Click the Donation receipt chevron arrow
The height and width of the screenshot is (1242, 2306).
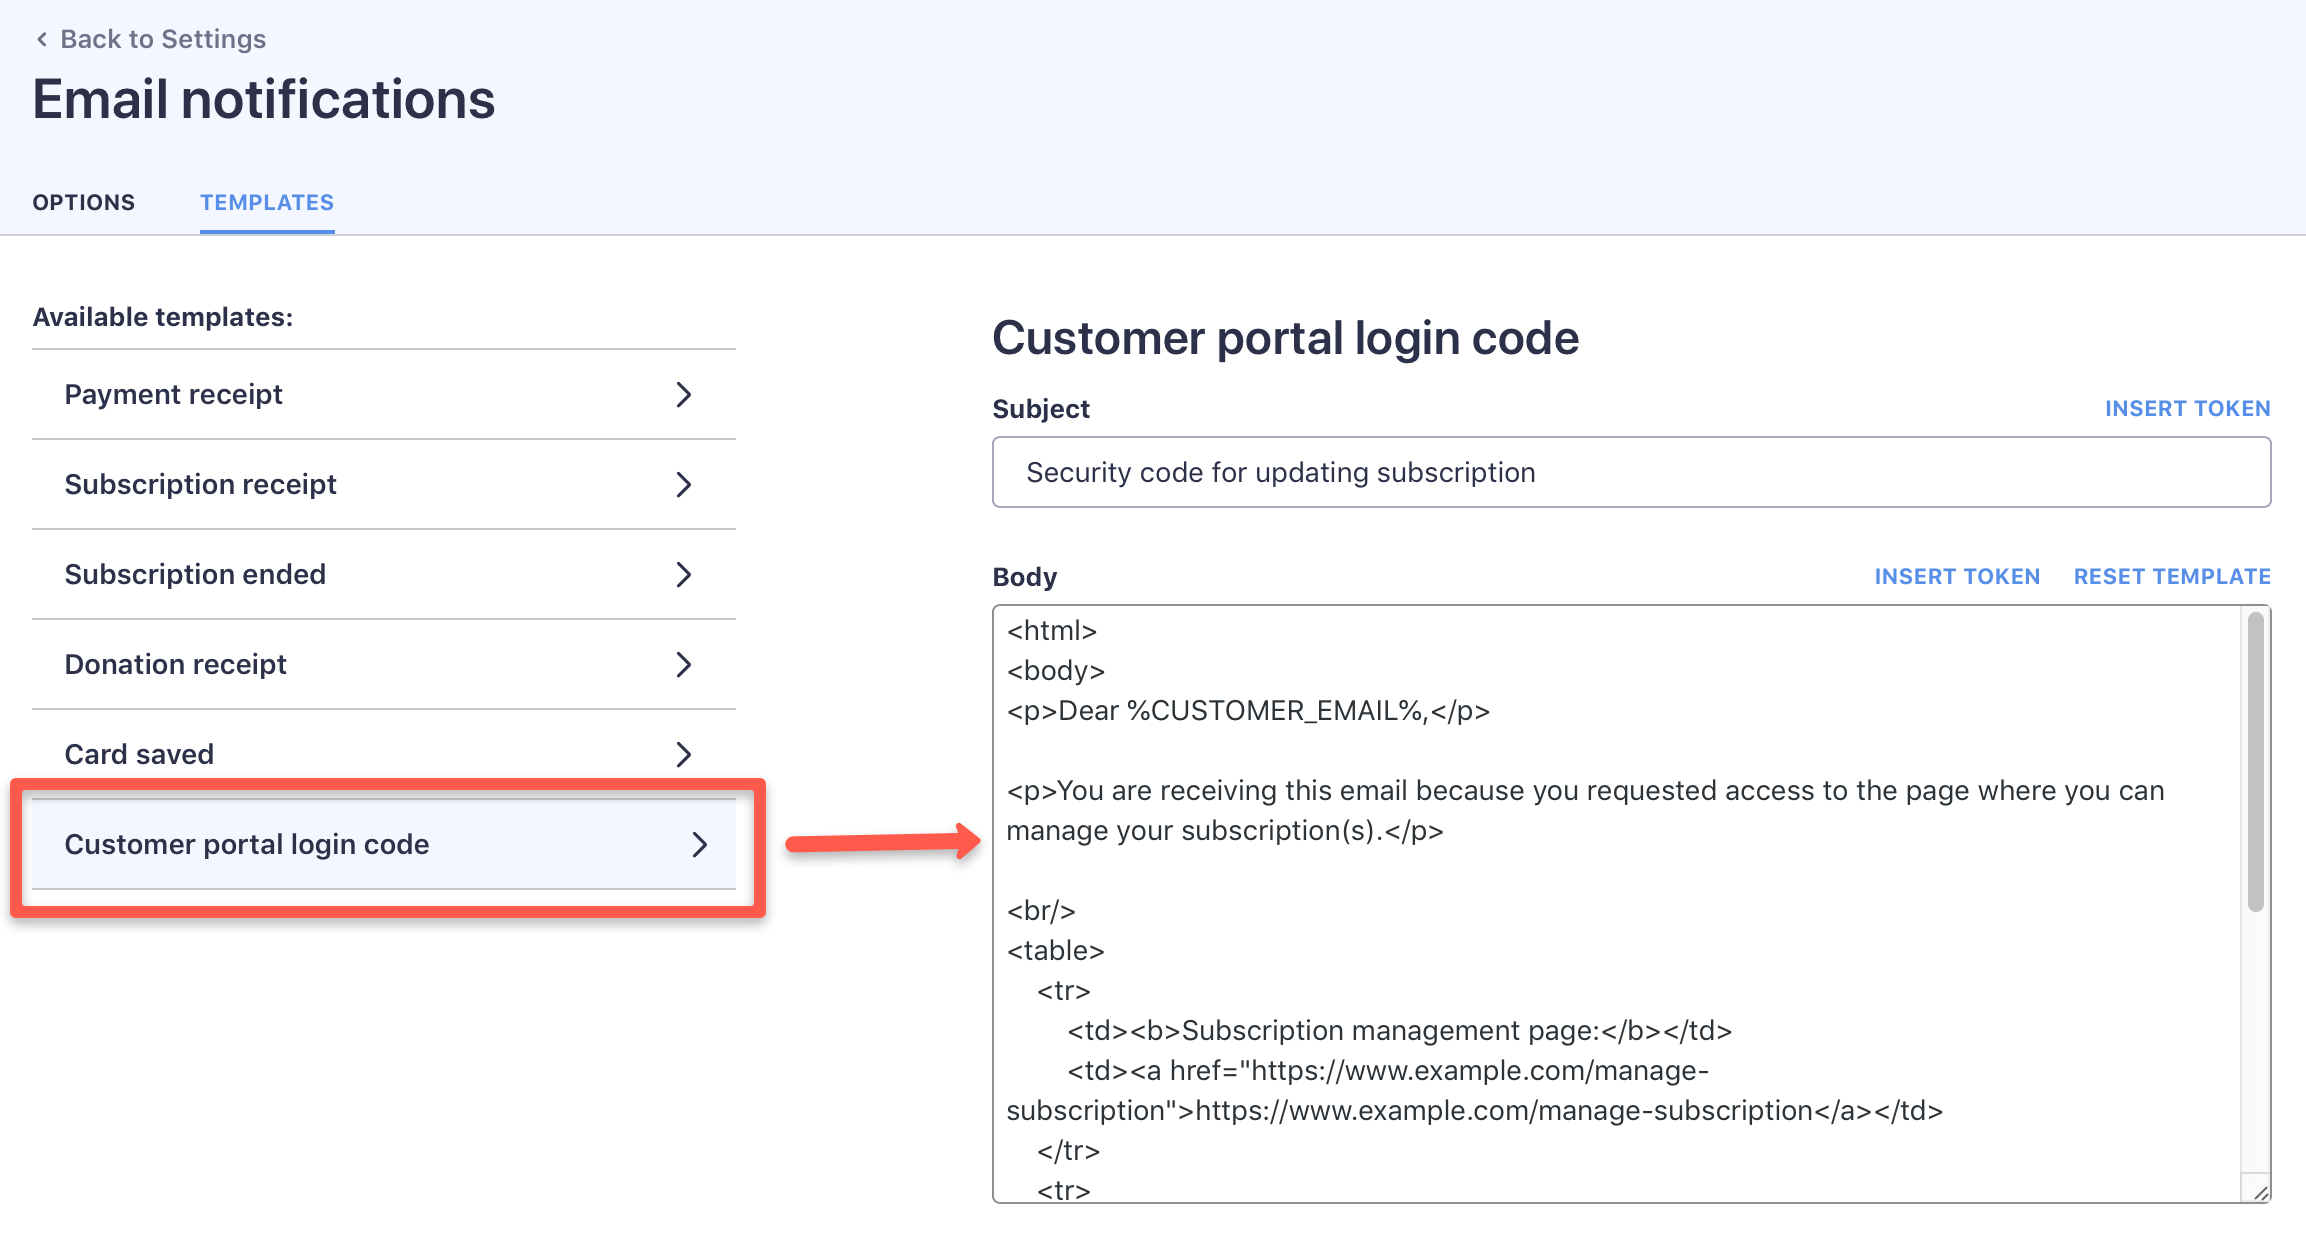point(684,665)
